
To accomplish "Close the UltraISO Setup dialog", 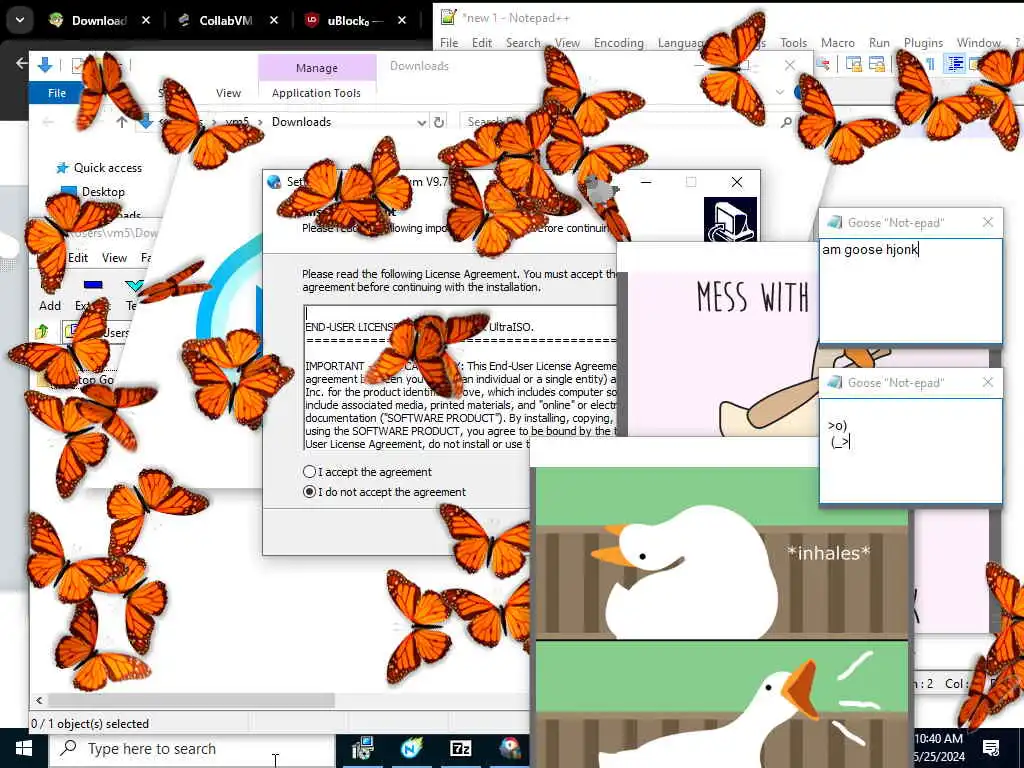I will [x=737, y=182].
